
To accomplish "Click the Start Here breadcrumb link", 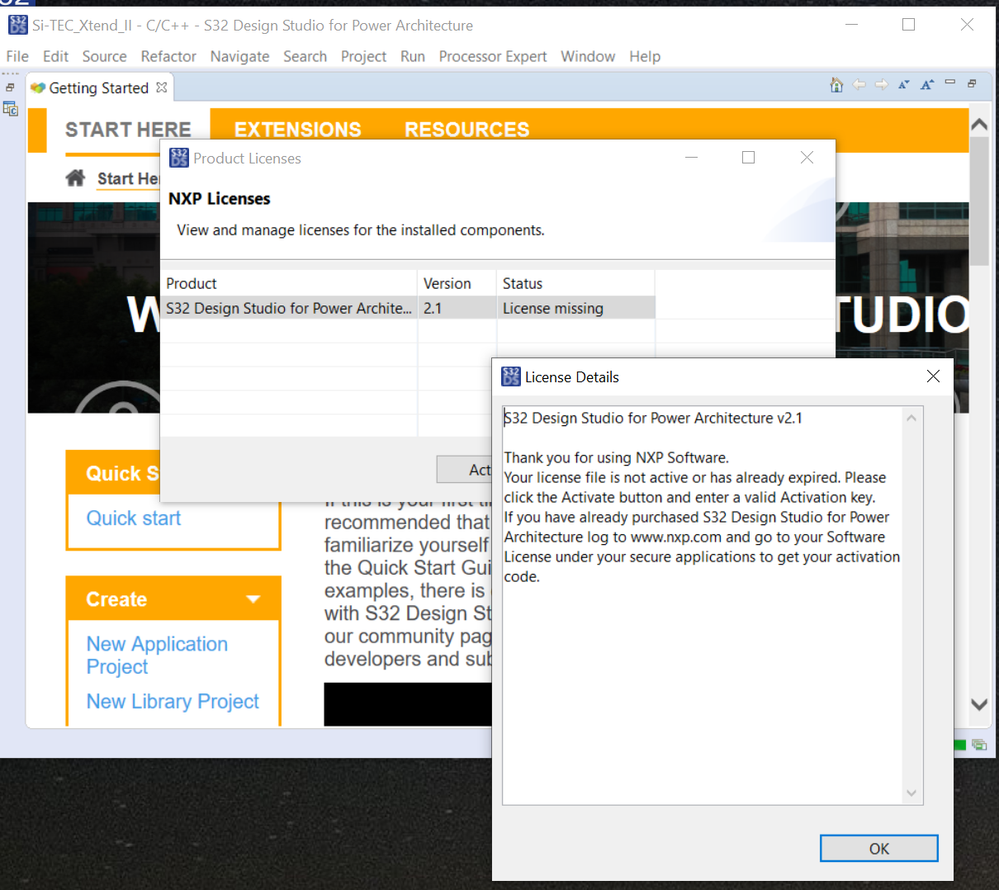I will click(x=128, y=178).
